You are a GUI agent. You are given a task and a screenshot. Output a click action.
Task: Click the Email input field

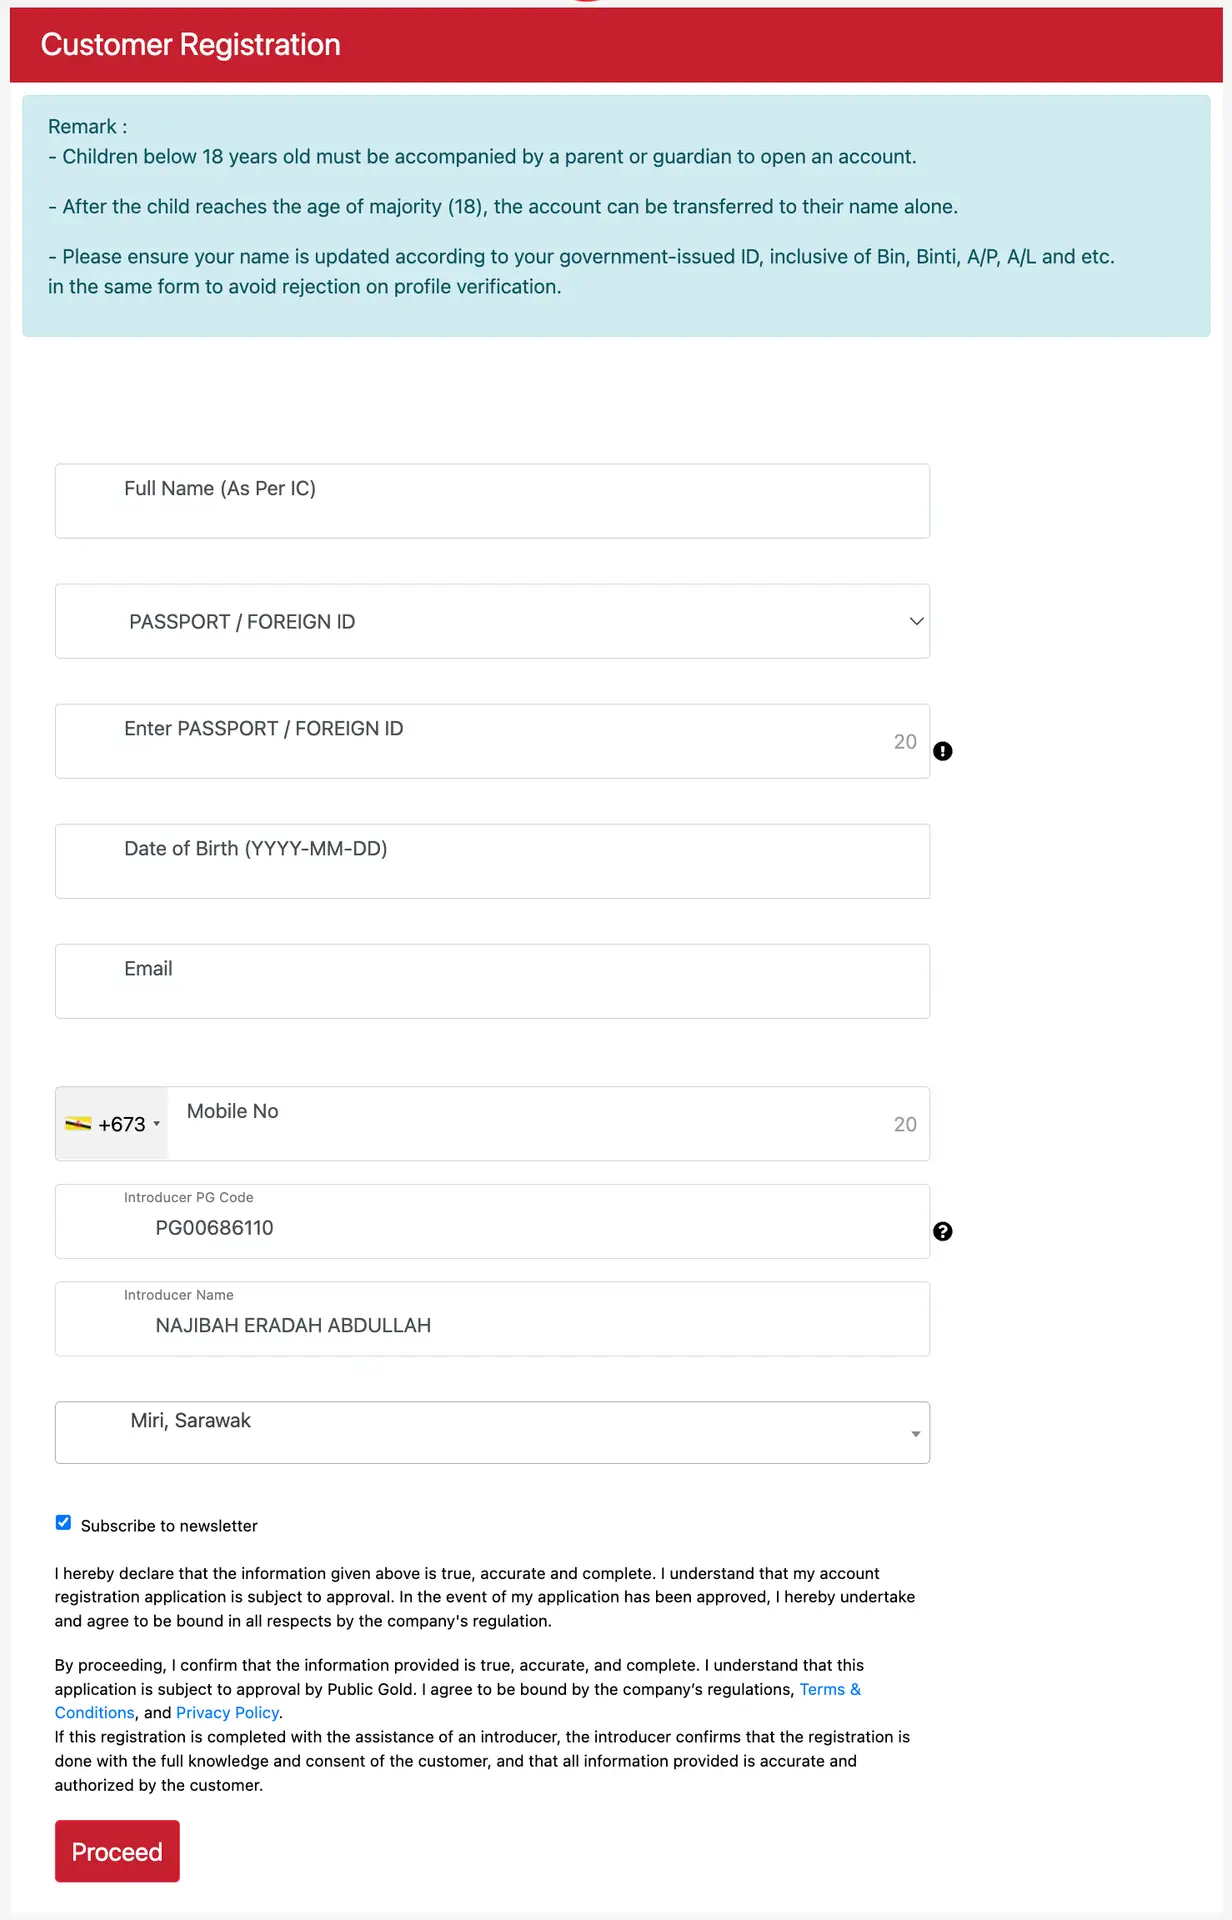pos(492,981)
